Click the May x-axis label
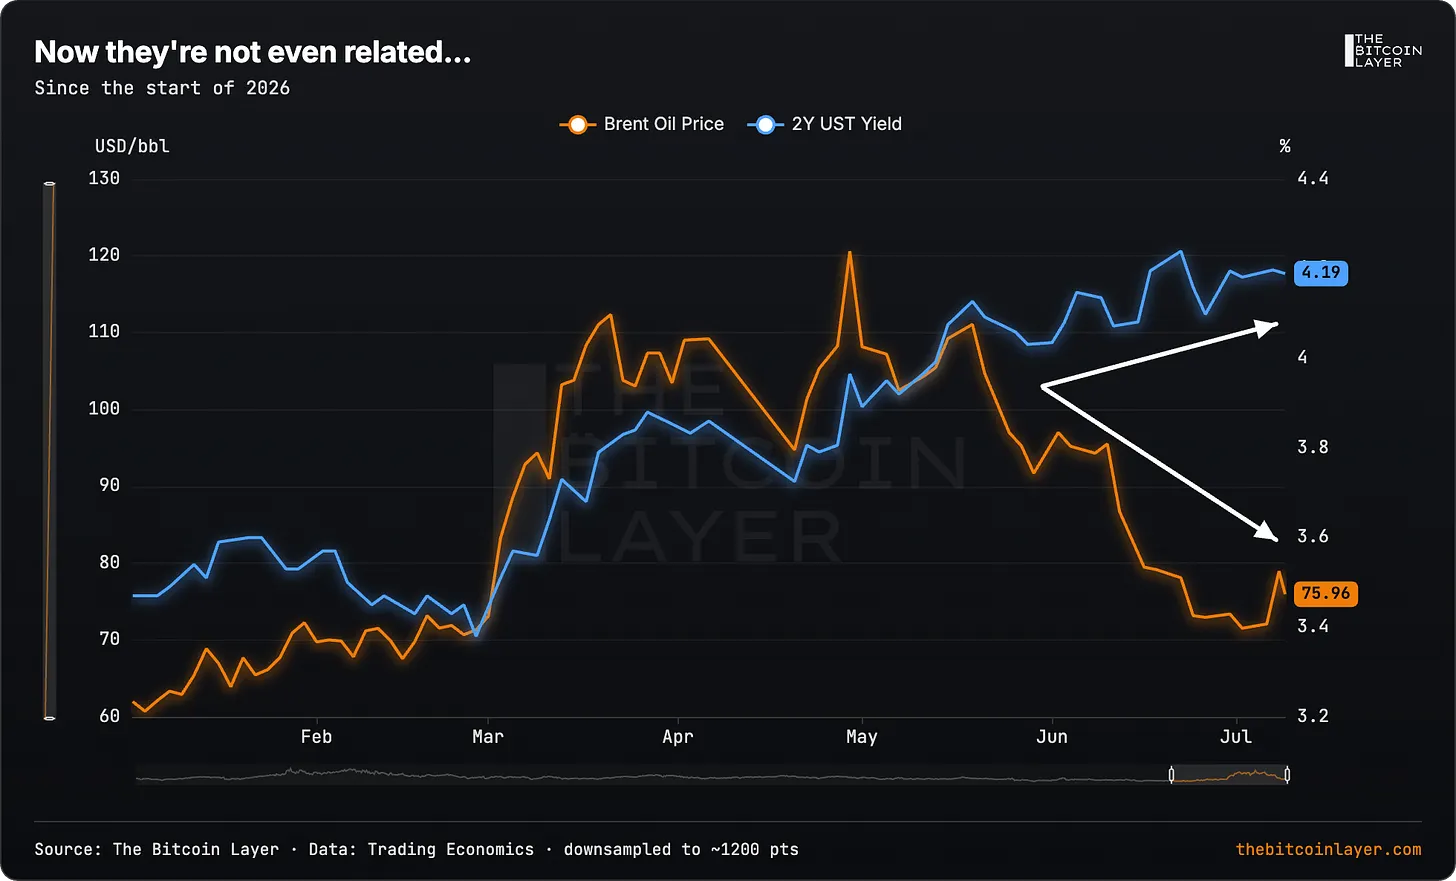Viewport: 1456px width, 881px height. coord(862,737)
